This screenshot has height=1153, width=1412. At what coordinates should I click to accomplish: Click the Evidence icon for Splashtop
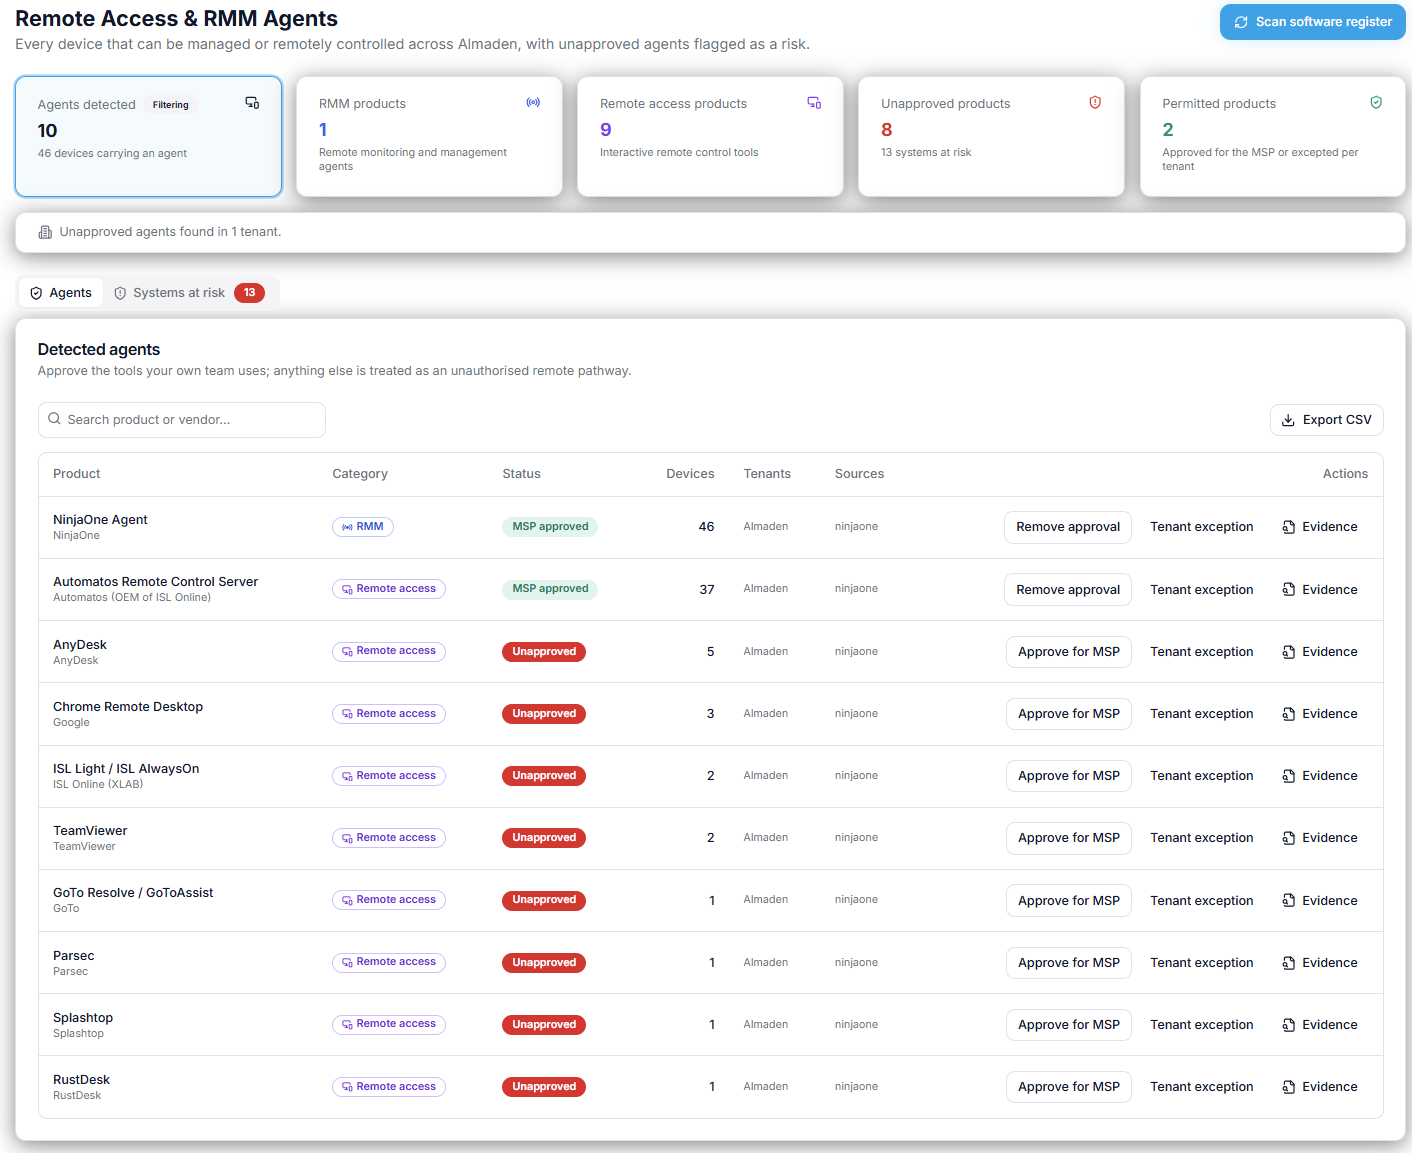coord(1289,1025)
